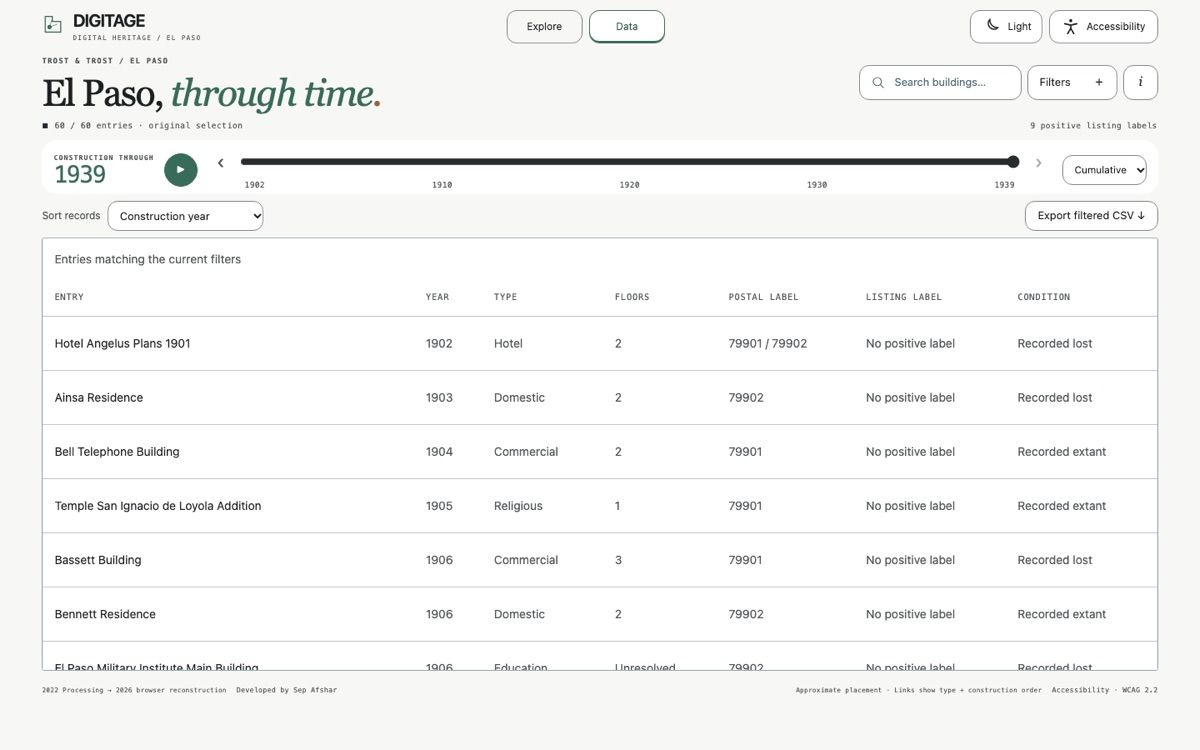This screenshot has height=750, width=1200.
Task: Click the Religious type cell
Action: point(518,506)
